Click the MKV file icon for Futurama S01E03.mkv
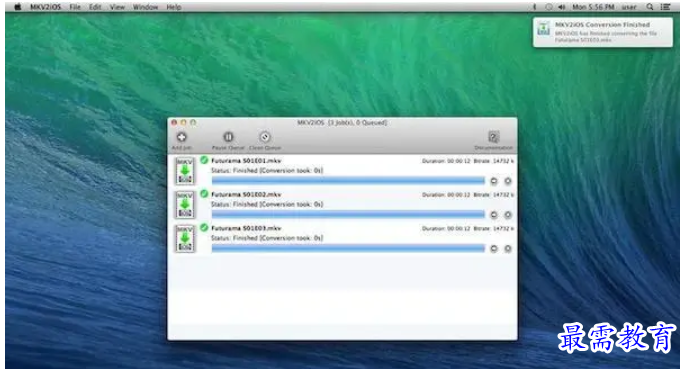This screenshot has width=682, height=369. tap(185, 238)
